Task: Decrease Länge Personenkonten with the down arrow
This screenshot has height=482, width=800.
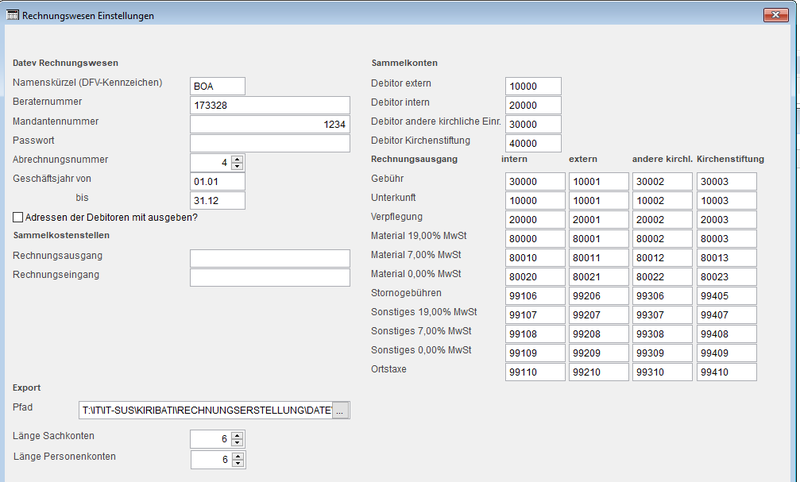Action: [x=238, y=463]
